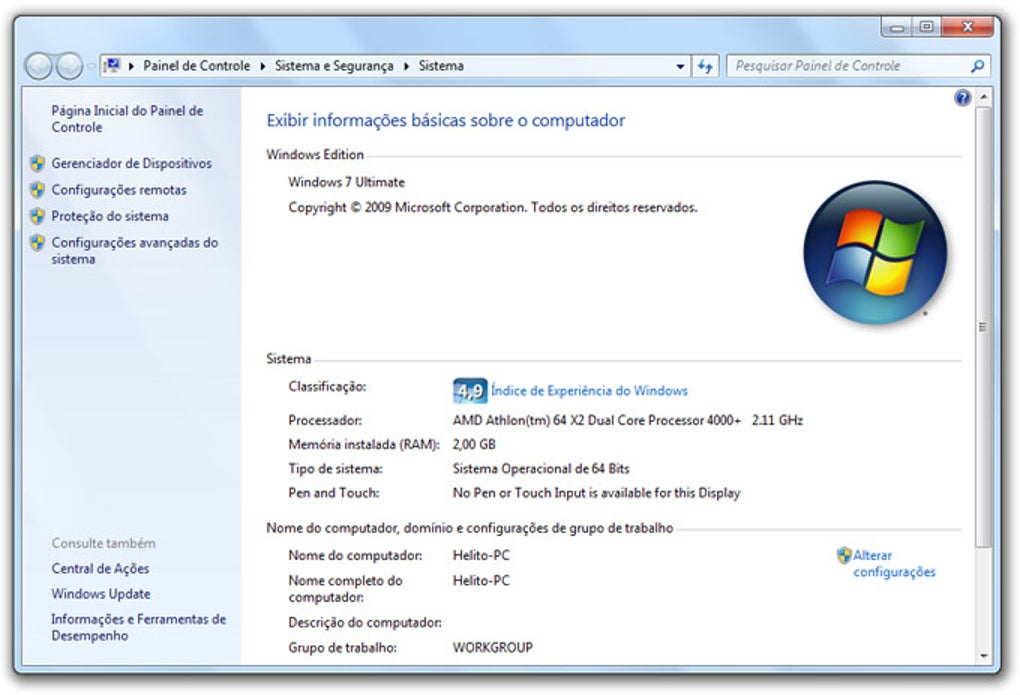Open Página Inicial do Painel de Controle
Viewport: 1020px width, 695px height.
[x=128, y=119]
